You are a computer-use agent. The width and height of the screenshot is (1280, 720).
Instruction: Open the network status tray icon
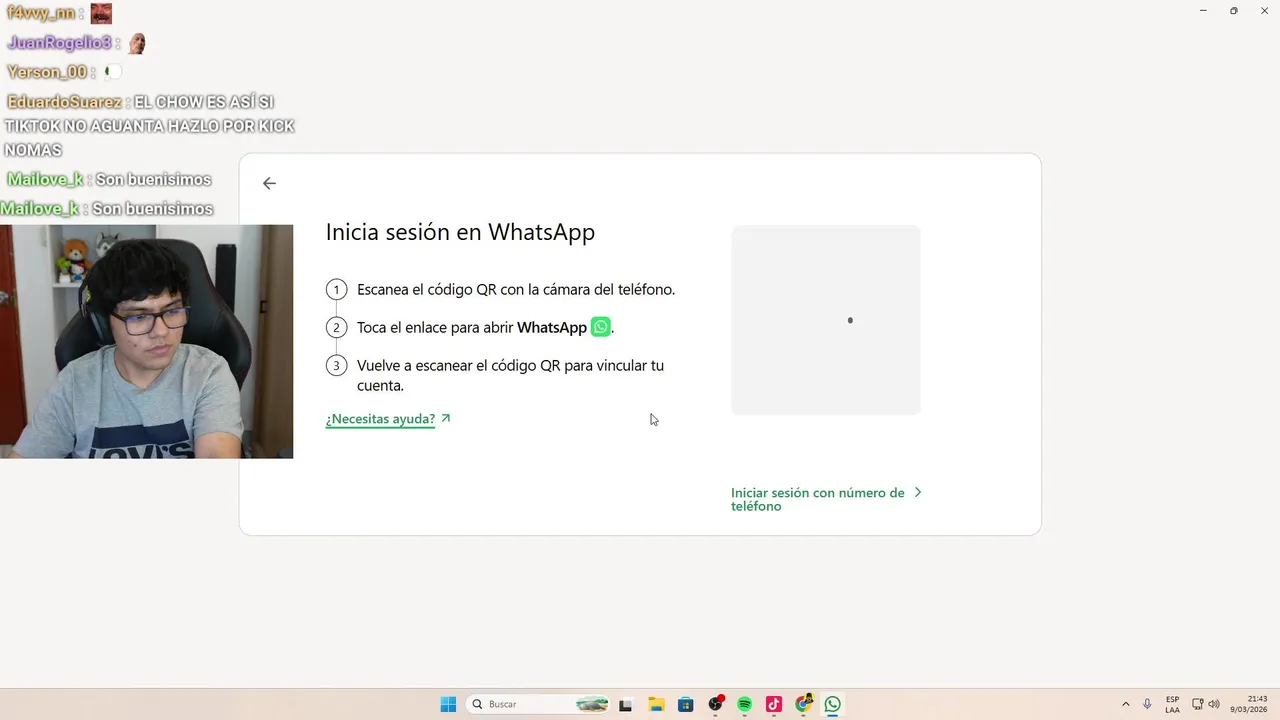pyautogui.click(x=1199, y=704)
